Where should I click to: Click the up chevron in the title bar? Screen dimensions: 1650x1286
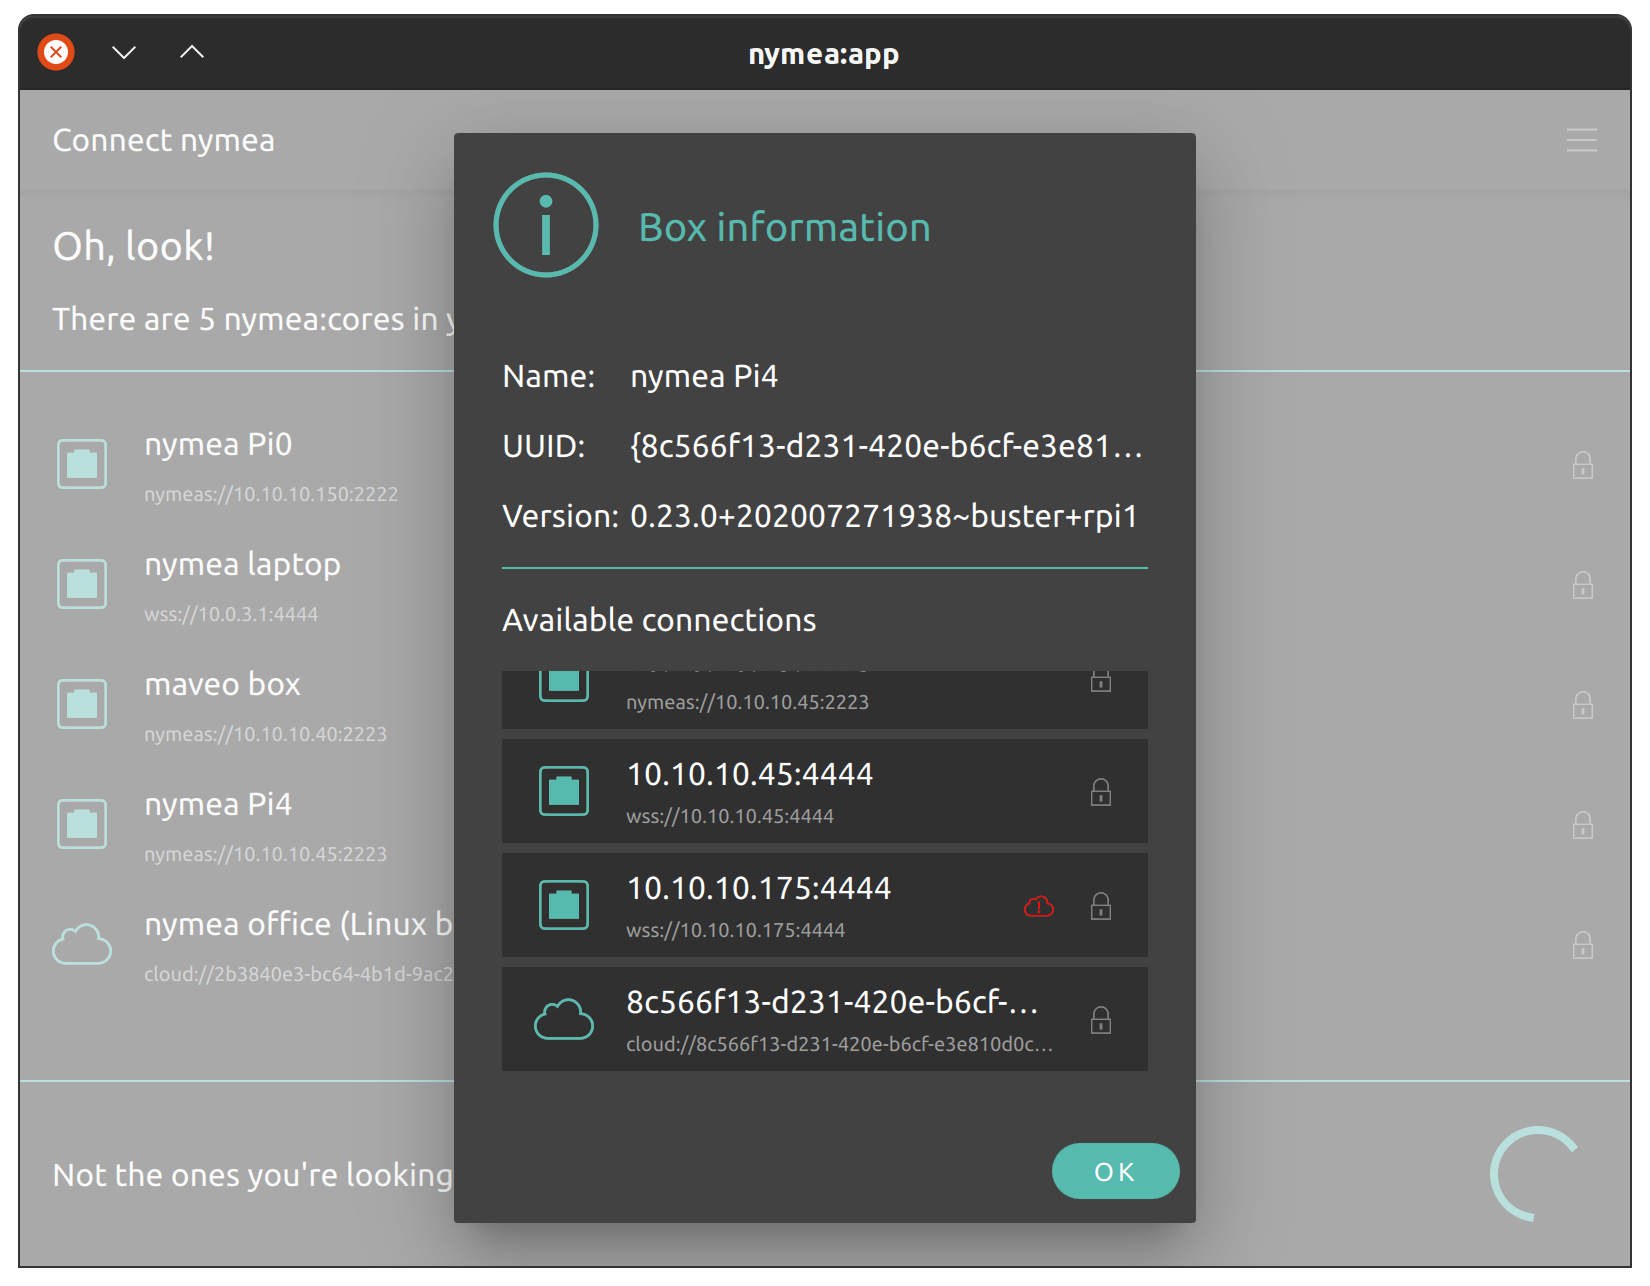pos(192,52)
